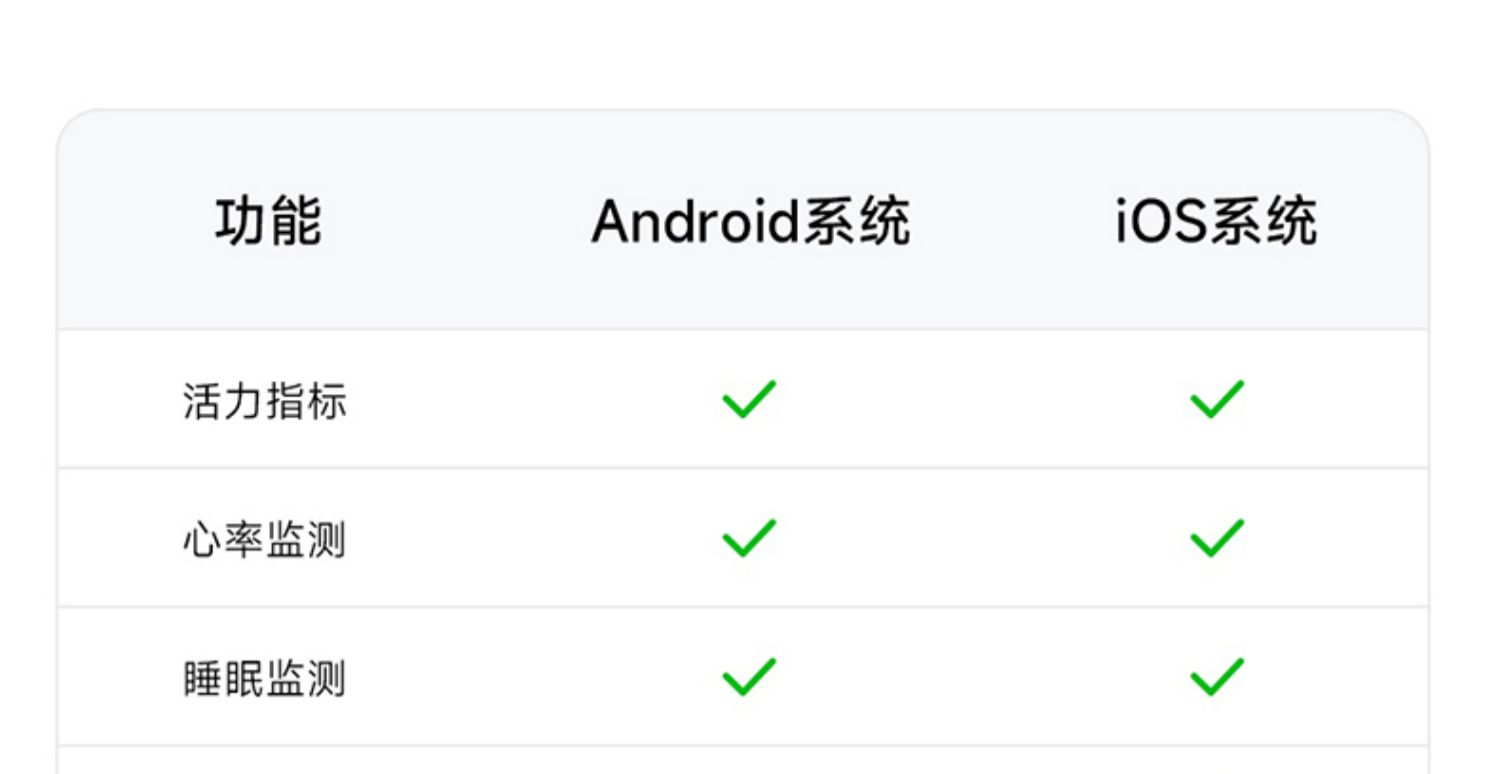This screenshot has width=1500, height=774.
Task: Click the divider line below the header row
Action: (742, 329)
